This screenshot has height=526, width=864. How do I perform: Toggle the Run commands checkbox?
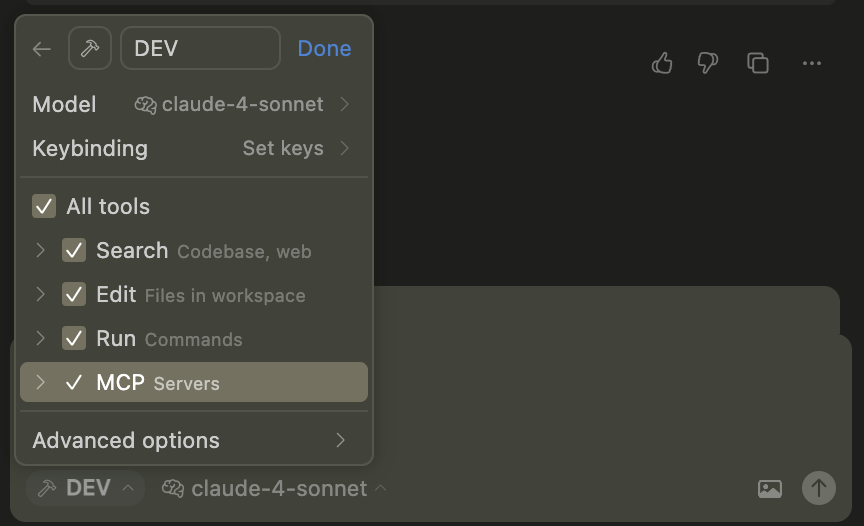point(74,338)
